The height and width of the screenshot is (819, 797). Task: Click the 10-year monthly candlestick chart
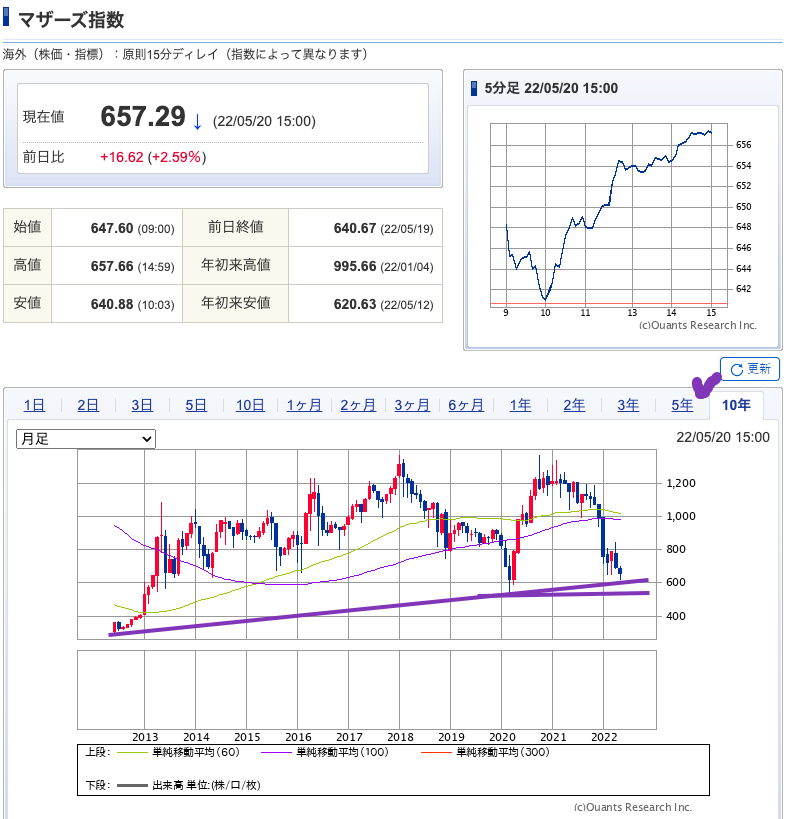(367, 544)
